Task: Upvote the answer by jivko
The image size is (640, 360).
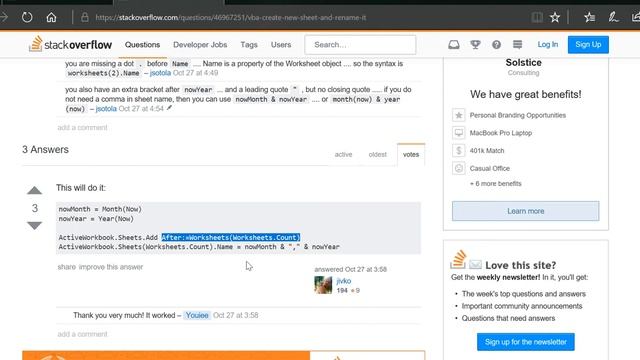Action: point(35,190)
